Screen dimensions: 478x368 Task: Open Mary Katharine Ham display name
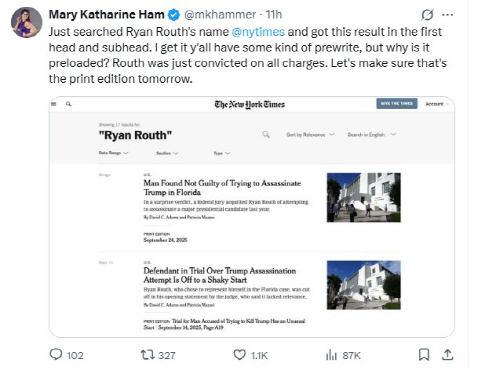point(106,15)
